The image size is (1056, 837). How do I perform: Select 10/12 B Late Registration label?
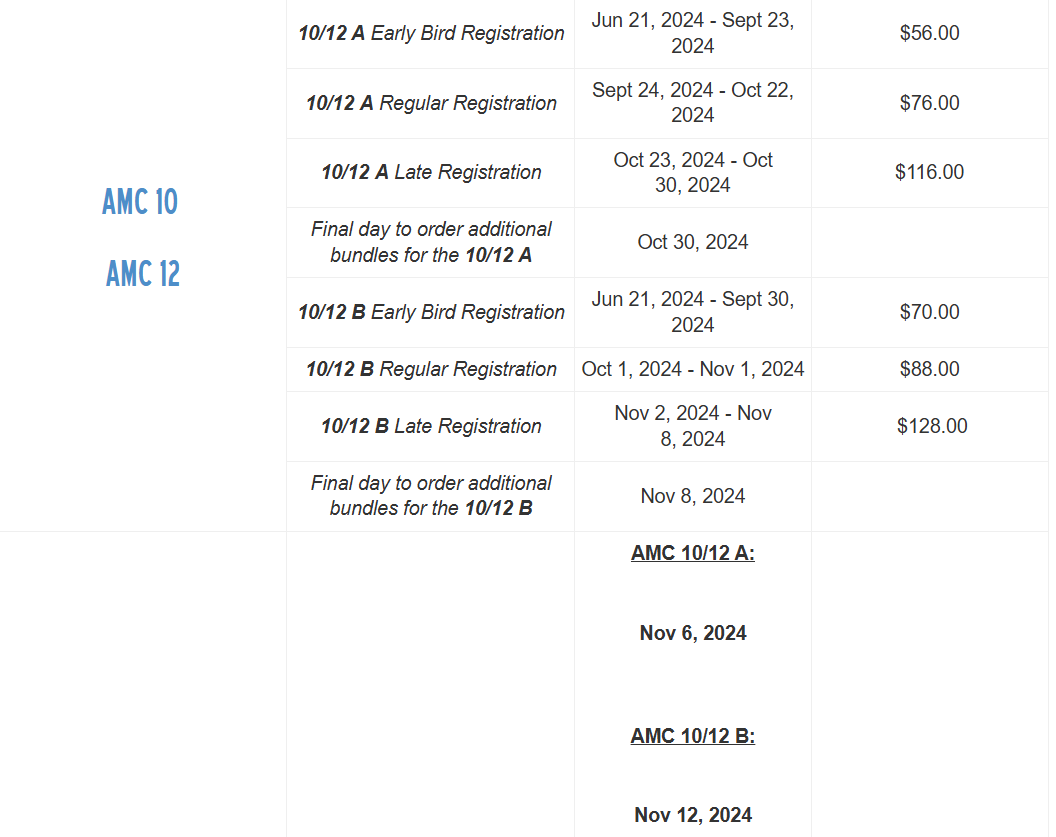click(x=431, y=426)
